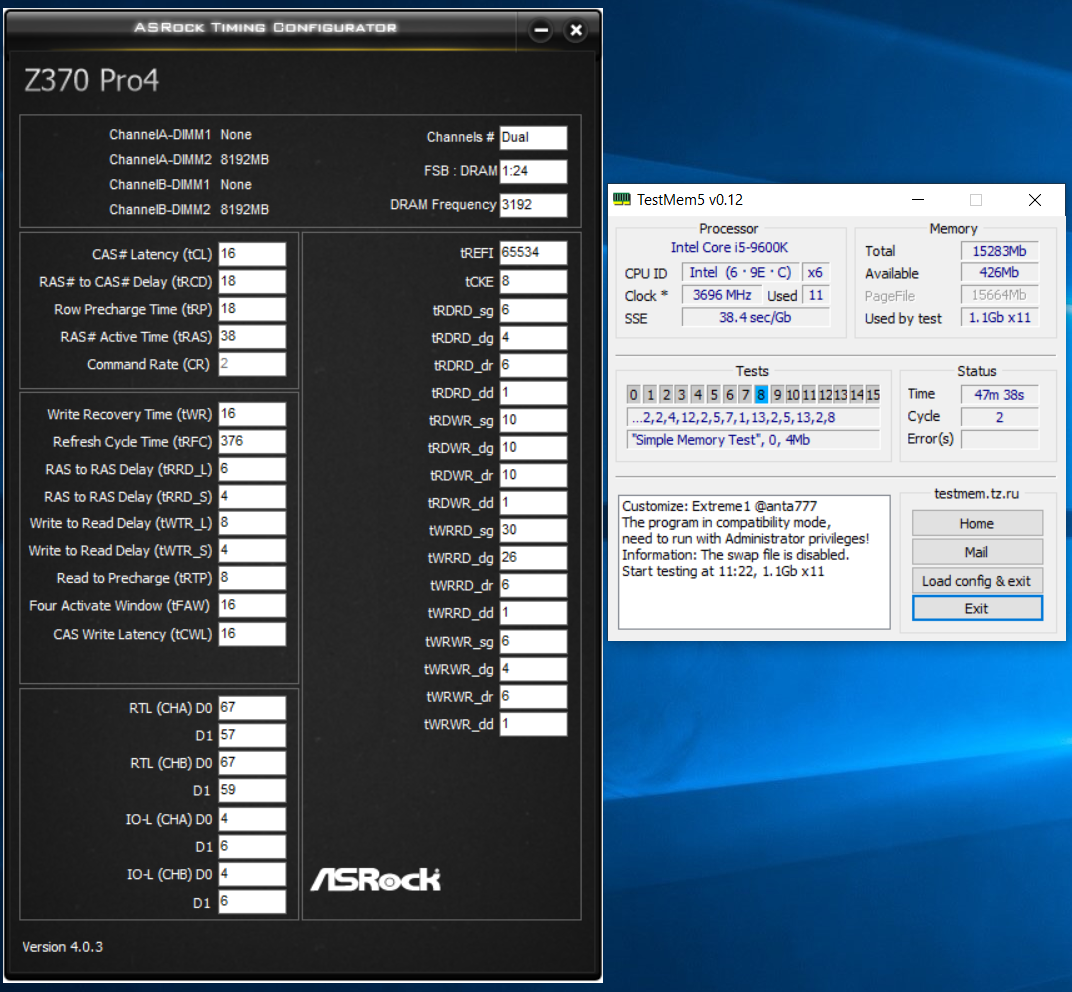Screen dimensions: 1072x992
Task: Click the CPU ID value Intel (6 · 9E · C)
Action: tap(740, 272)
